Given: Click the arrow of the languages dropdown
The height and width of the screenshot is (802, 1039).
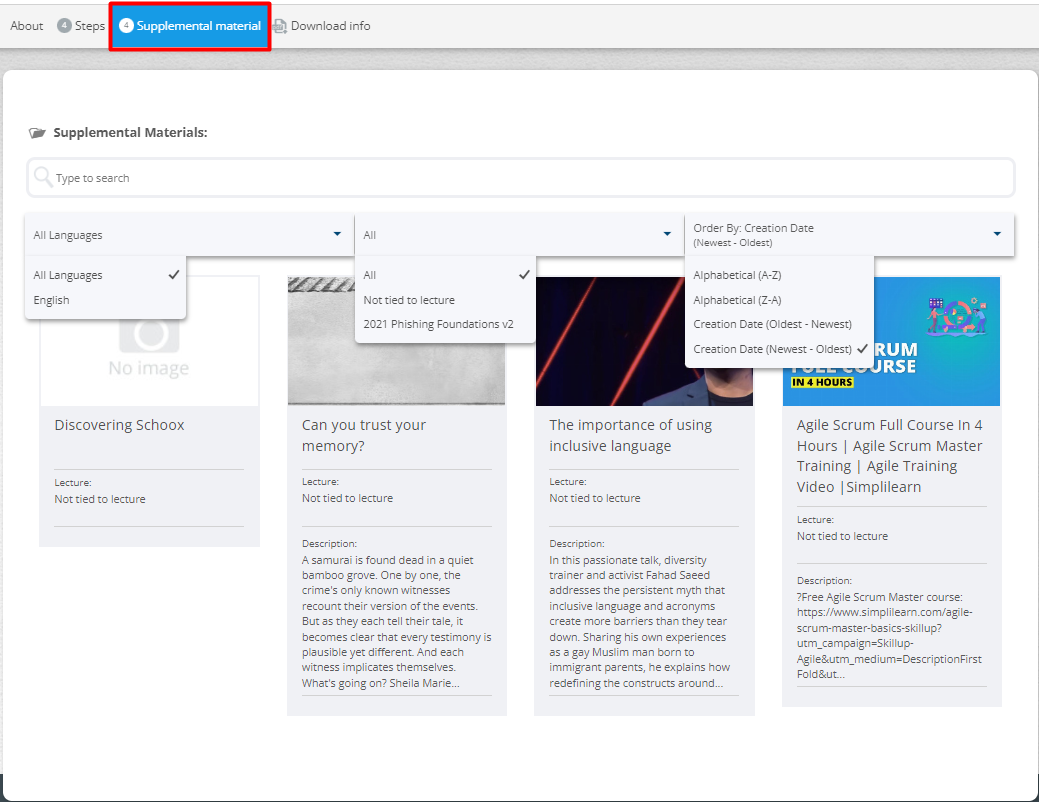Looking at the screenshot, I should click(337, 234).
